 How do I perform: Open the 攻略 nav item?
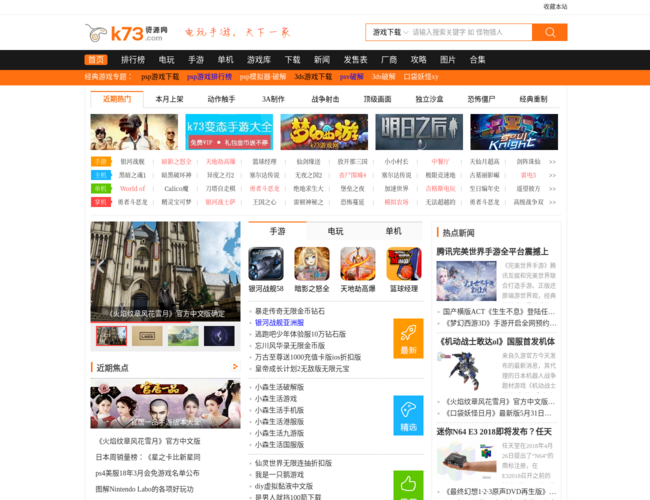[x=418, y=60]
